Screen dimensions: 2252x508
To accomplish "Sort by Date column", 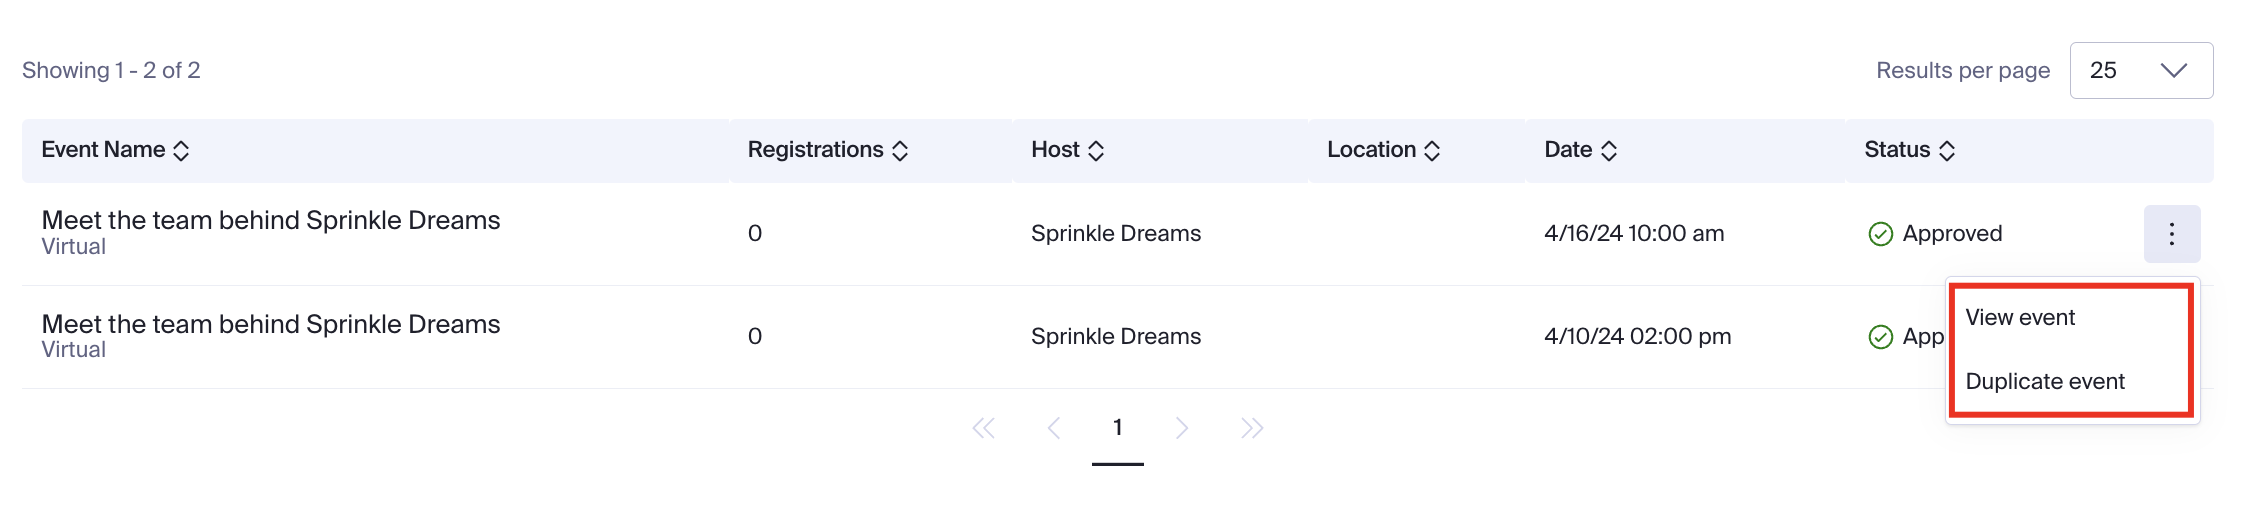I will (x=1608, y=151).
